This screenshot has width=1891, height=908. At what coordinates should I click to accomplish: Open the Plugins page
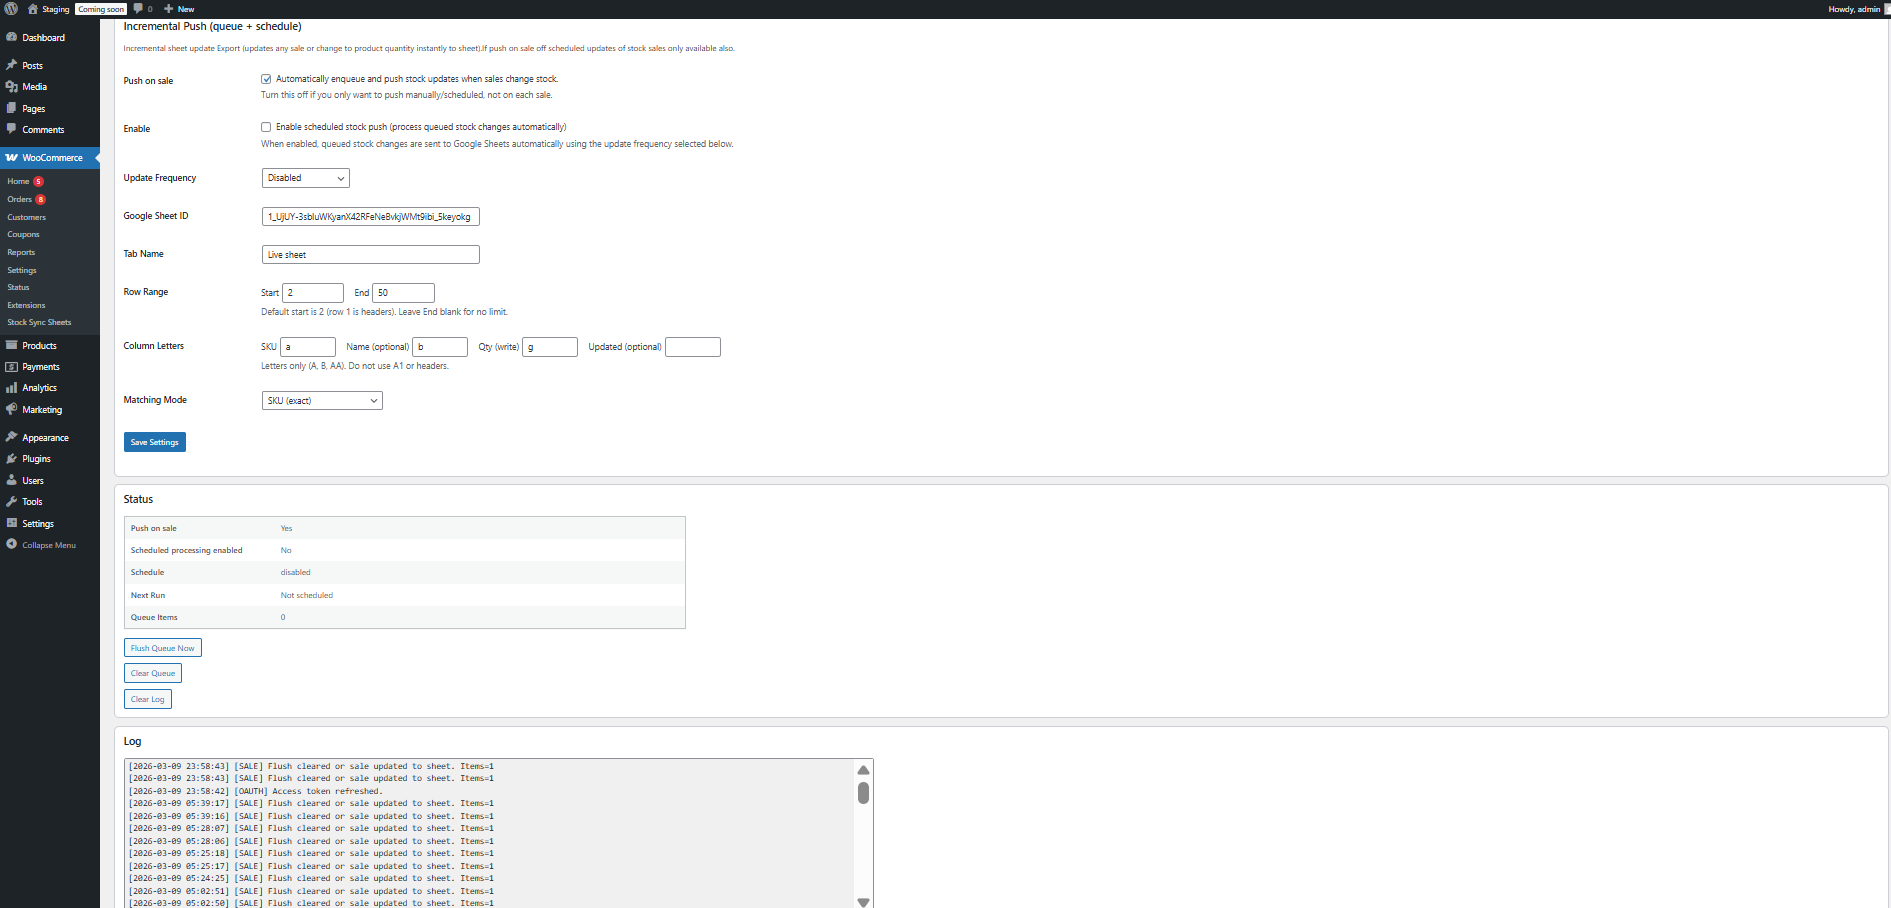[33, 458]
